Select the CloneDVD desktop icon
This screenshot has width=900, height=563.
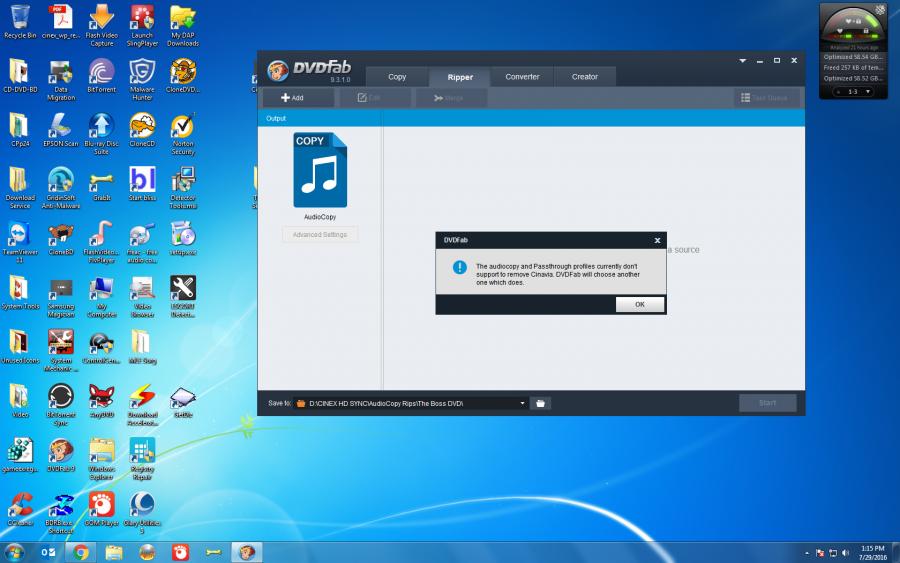[x=183, y=76]
